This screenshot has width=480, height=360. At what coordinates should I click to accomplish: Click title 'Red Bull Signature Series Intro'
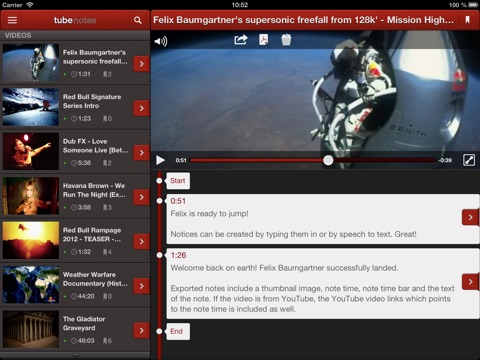coord(92,101)
